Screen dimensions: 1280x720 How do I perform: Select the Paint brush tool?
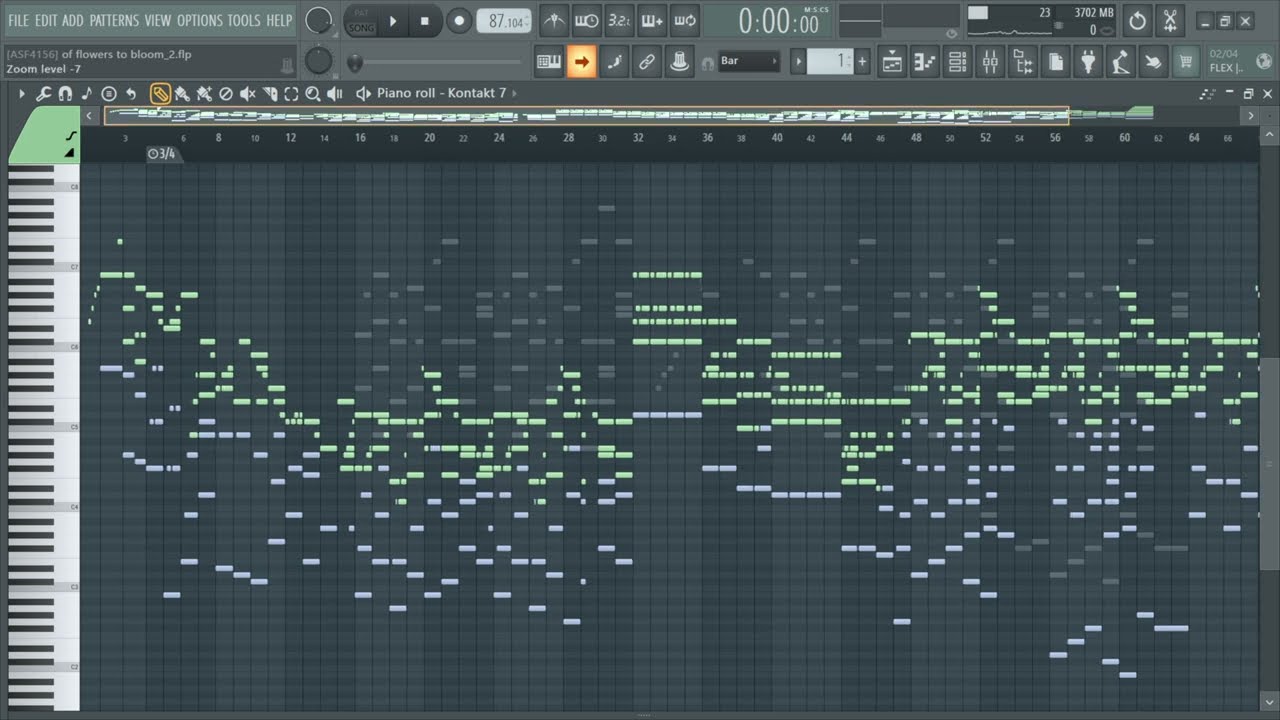click(182, 93)
